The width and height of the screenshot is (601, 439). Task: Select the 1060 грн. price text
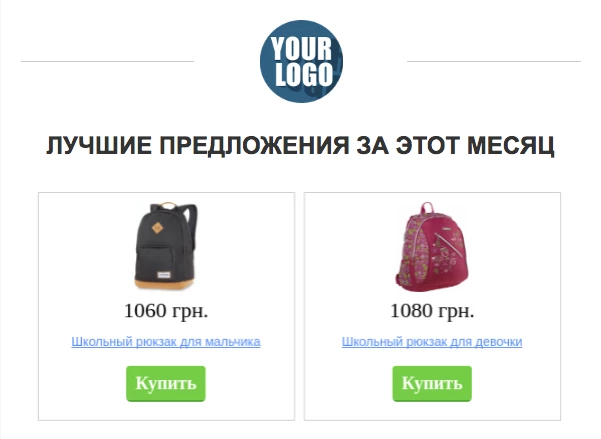166,311
